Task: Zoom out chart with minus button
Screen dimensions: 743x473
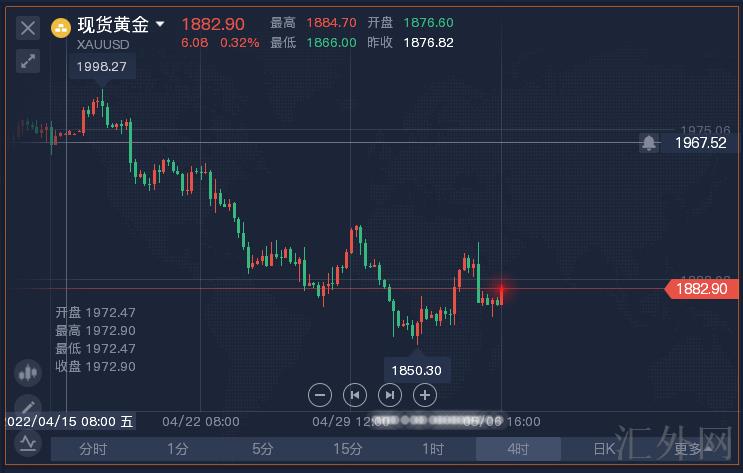Action: pyautogui.click(x=320, y=394)
